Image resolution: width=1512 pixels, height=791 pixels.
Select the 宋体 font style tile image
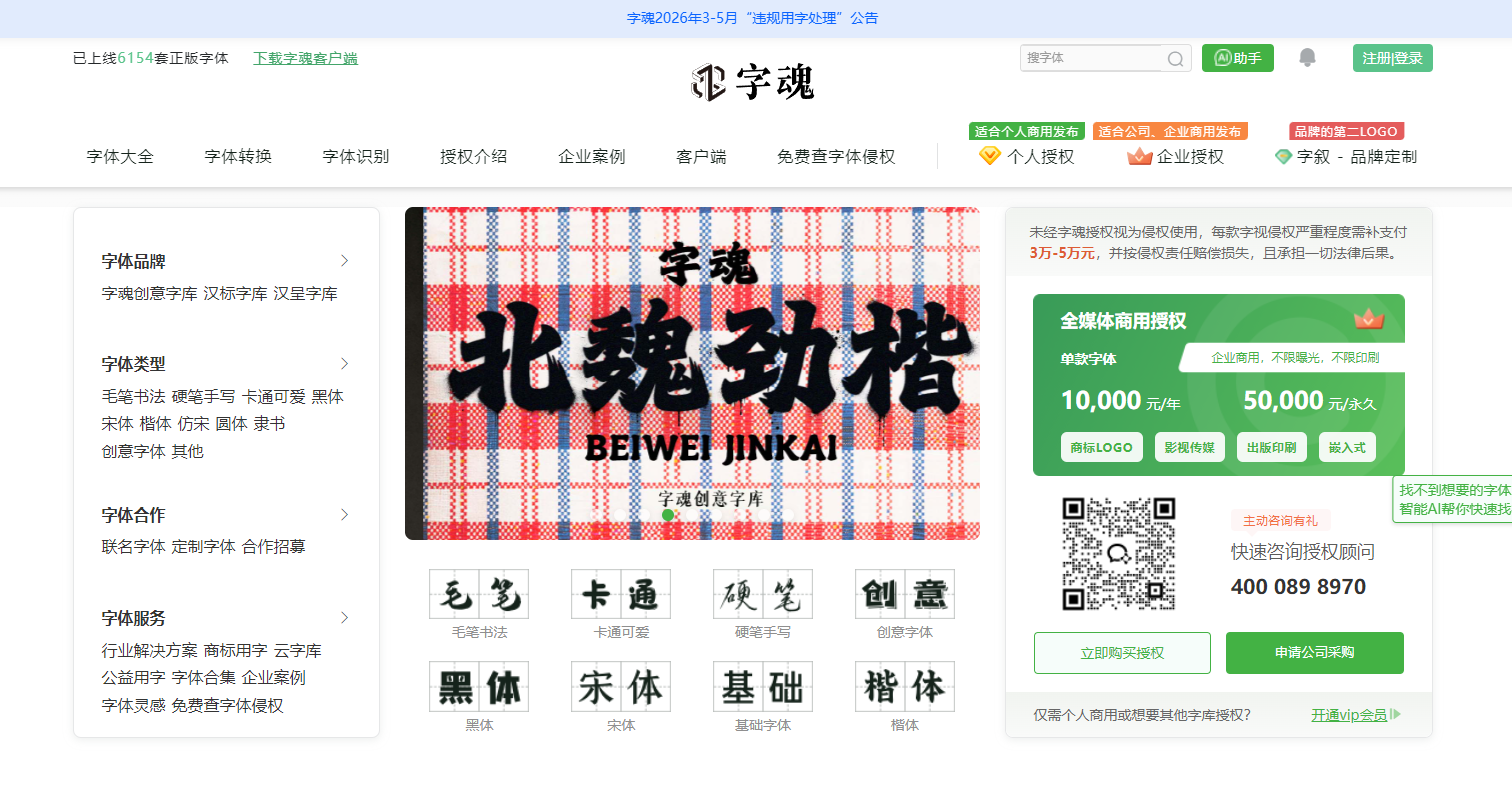point(621,686)
